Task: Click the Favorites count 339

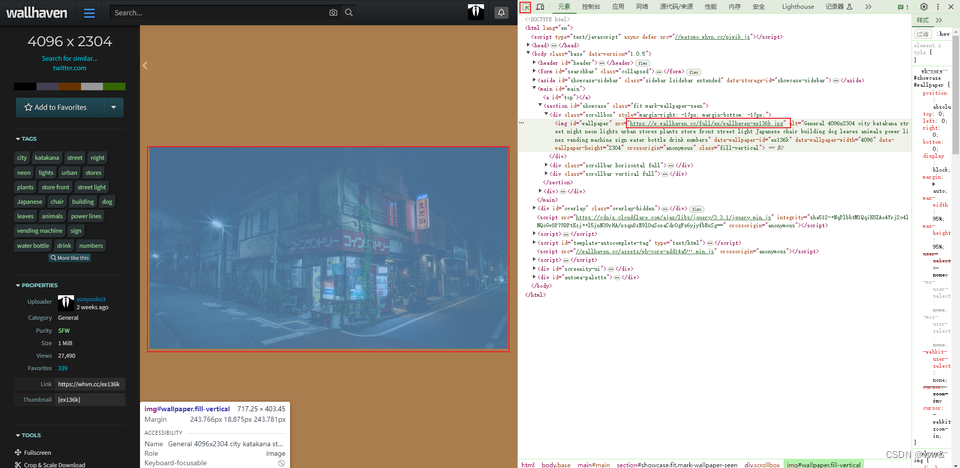Action: point(62,368)
